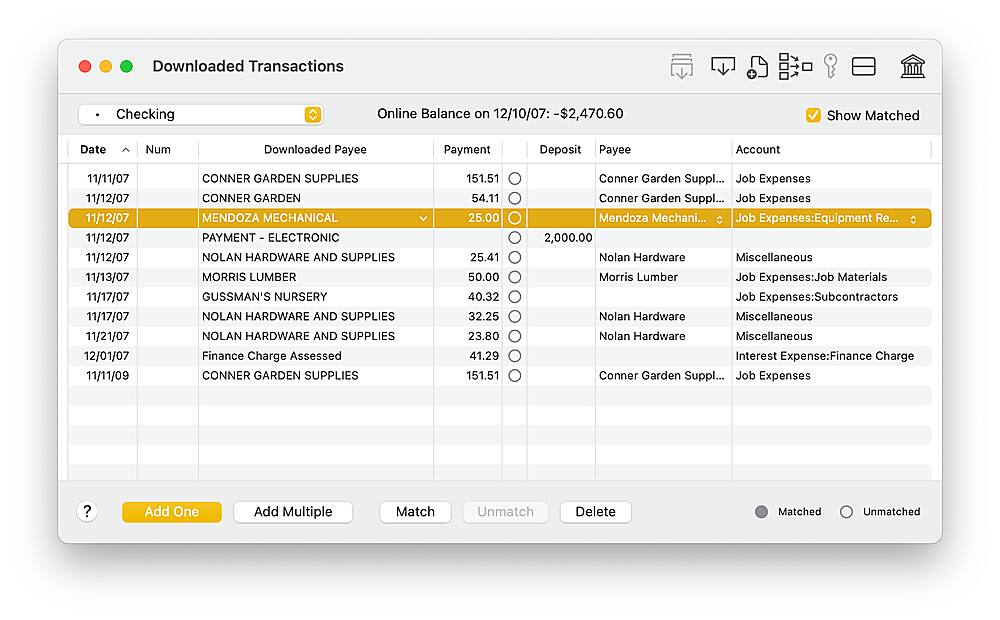Click the Payment column header
This screenshot has height=620, width=1000.
467,150
